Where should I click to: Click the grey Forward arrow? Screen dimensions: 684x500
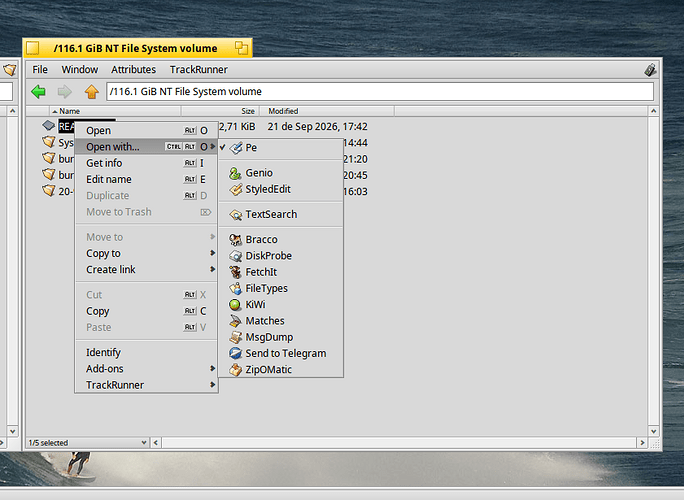[x=65, y=92]
